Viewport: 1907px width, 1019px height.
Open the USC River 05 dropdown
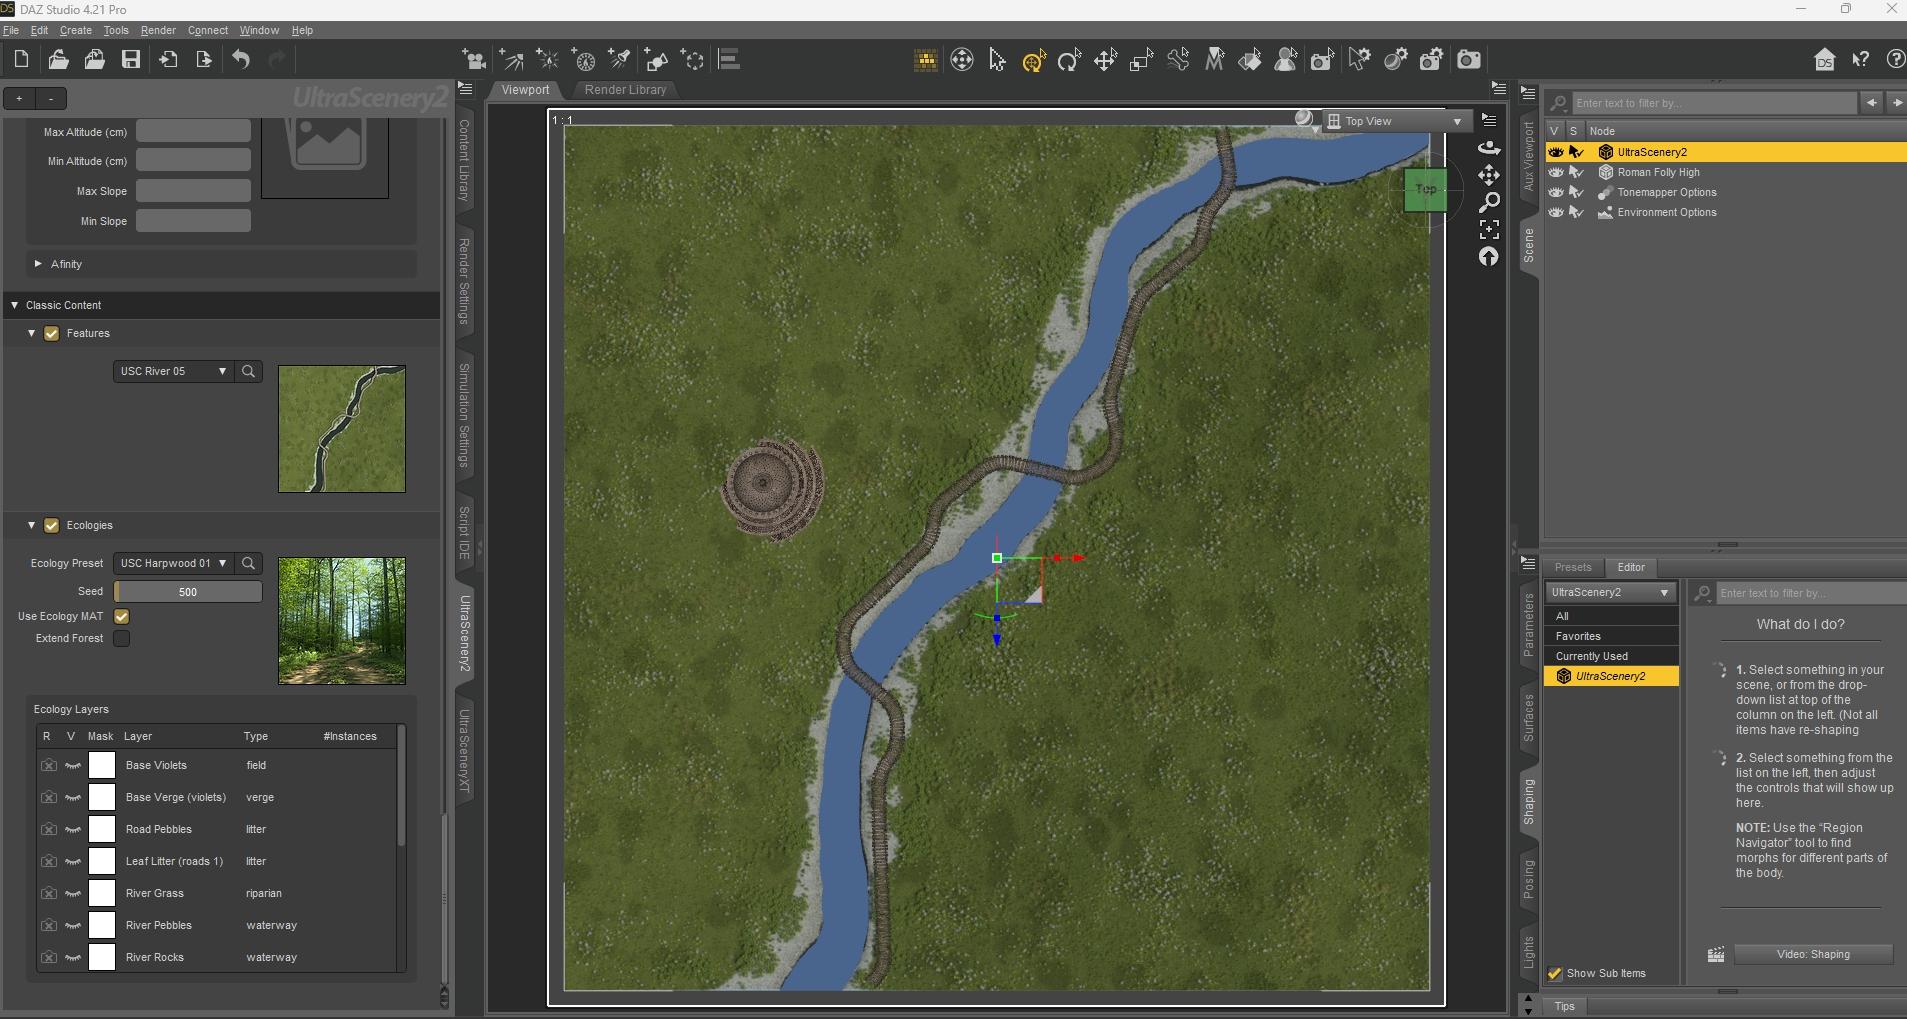pyautogui.click(x=173, y=371)
